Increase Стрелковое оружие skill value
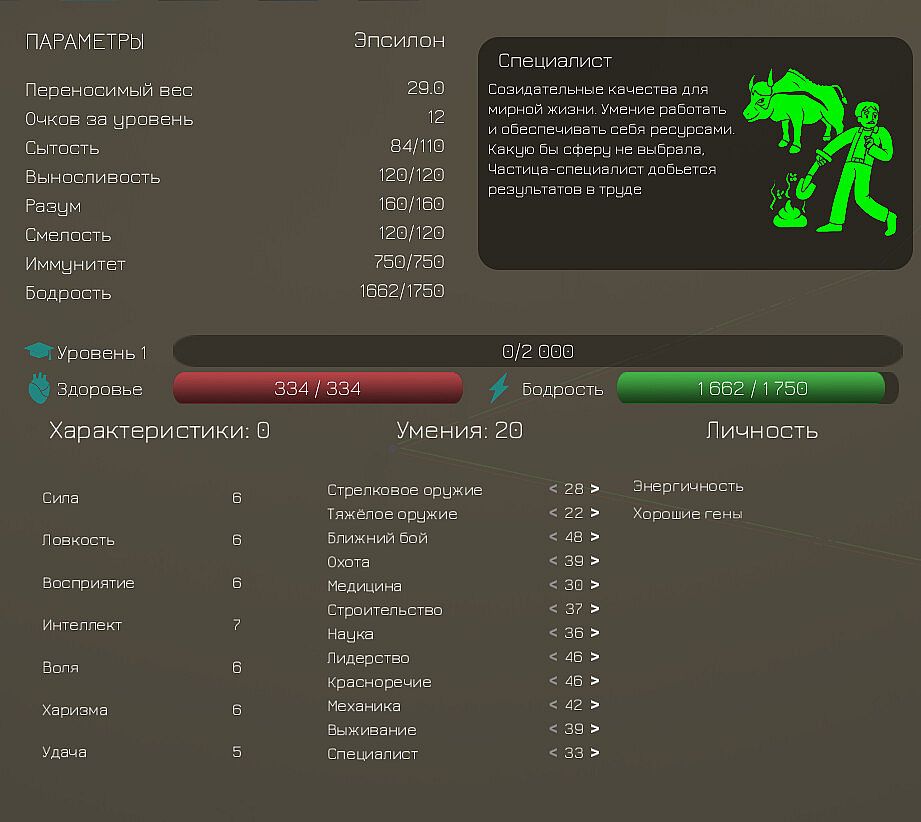The height and width of the screenshot is (822, 921). coord(595,488)
